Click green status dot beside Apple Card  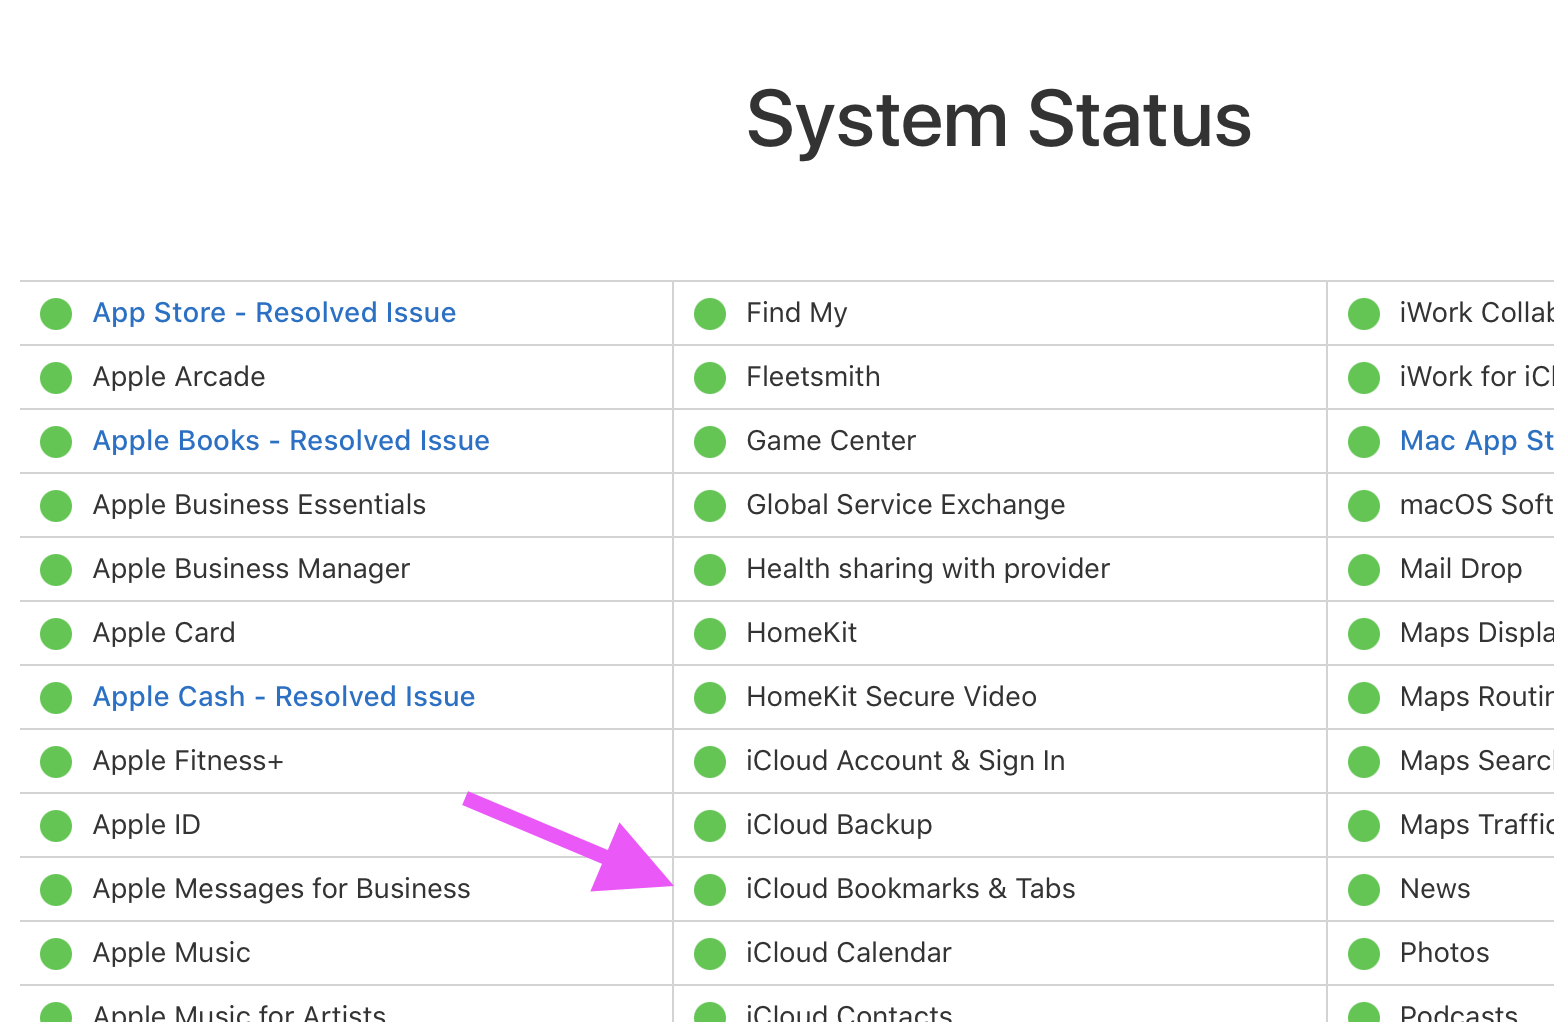click(56, 634)
